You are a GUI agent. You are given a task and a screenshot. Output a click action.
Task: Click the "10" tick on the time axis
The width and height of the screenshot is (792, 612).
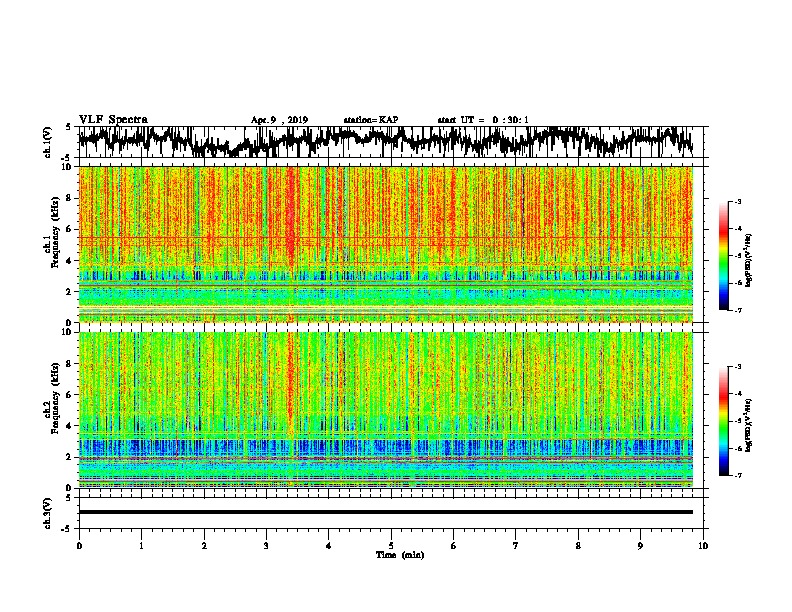point(703,546)
